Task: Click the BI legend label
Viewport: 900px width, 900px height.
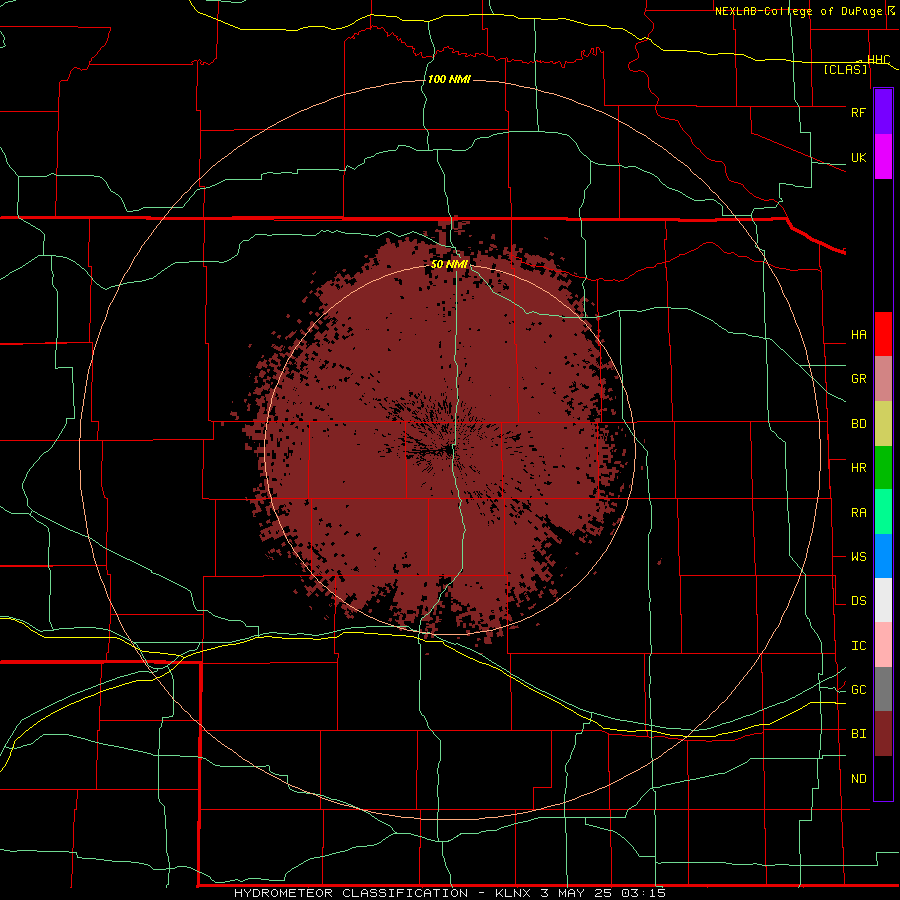Action: tap(858, 734)
